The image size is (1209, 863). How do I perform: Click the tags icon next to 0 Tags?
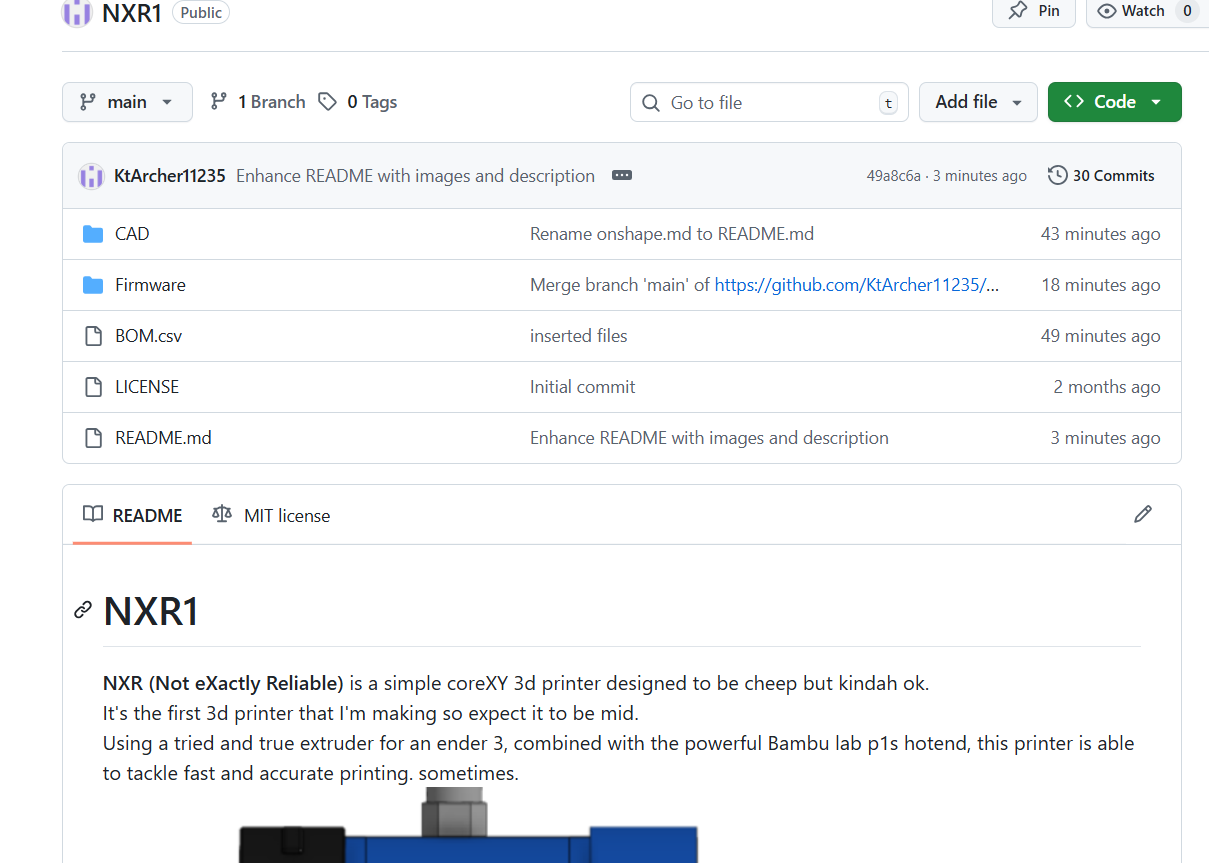(x=327, y=102)
